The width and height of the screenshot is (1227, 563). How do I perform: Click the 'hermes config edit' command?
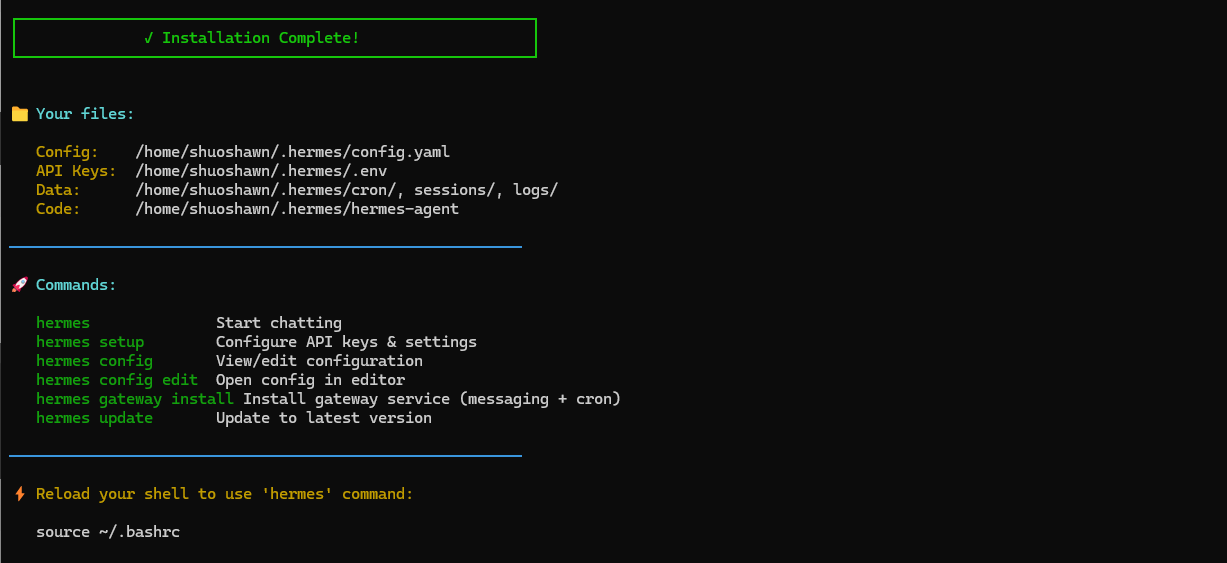coord(117,380)
